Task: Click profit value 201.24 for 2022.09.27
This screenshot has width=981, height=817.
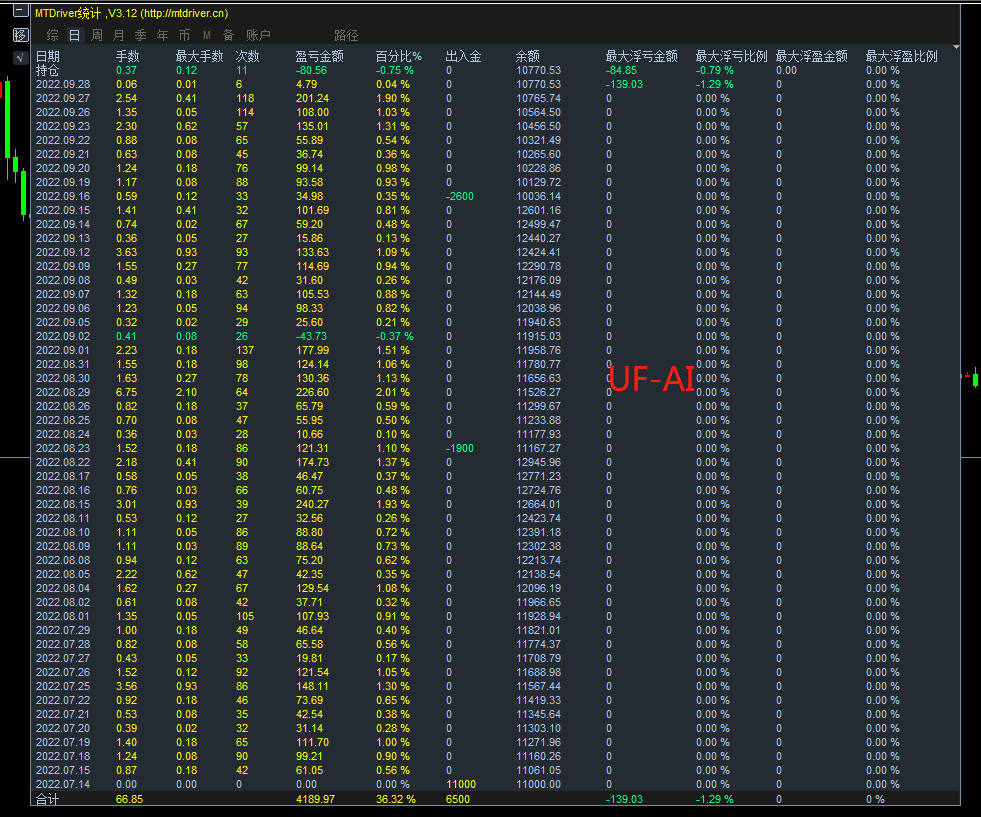Action: (313, 98)
